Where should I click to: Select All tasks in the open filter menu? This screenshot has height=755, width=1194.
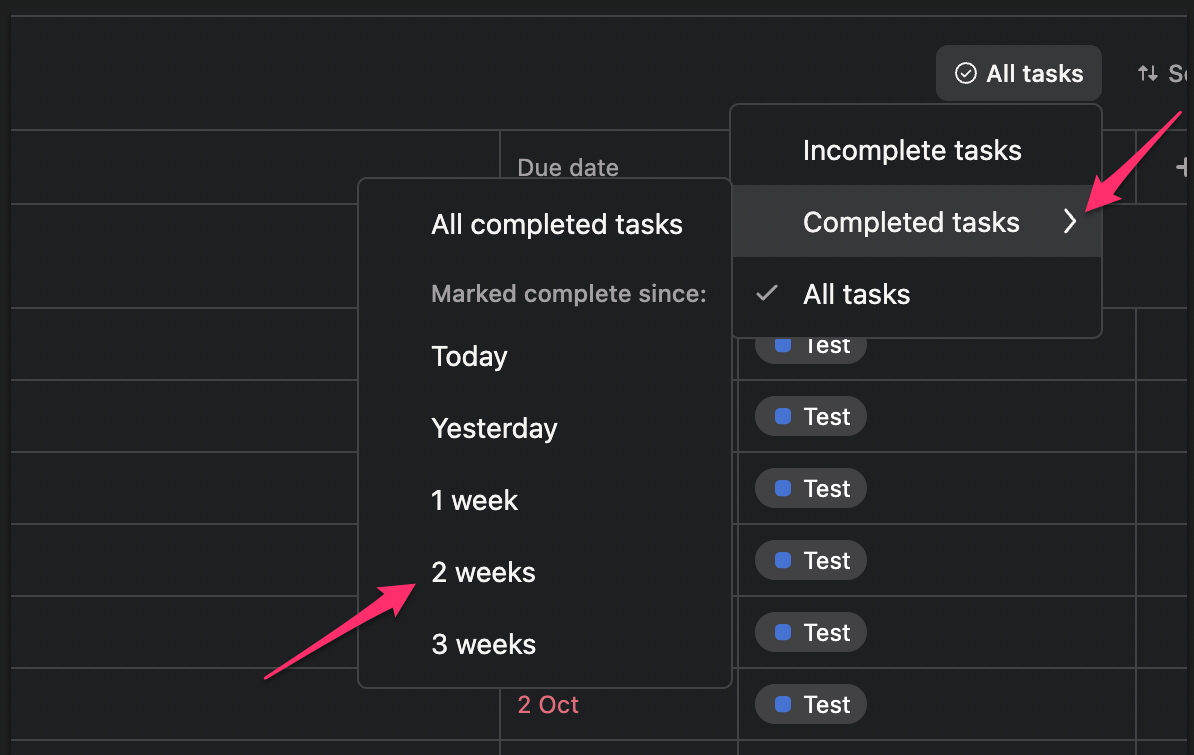pyautogui.click(x=856, y=293)
